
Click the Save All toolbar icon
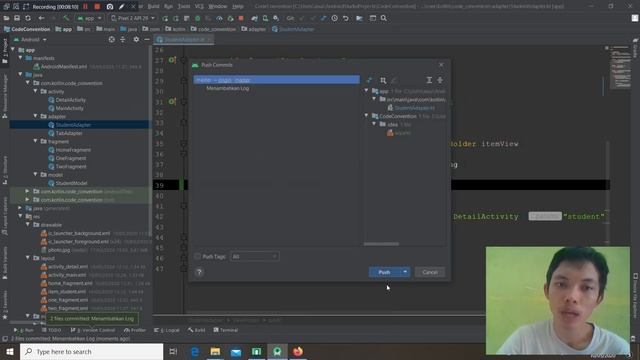click(x=17, y=18)
